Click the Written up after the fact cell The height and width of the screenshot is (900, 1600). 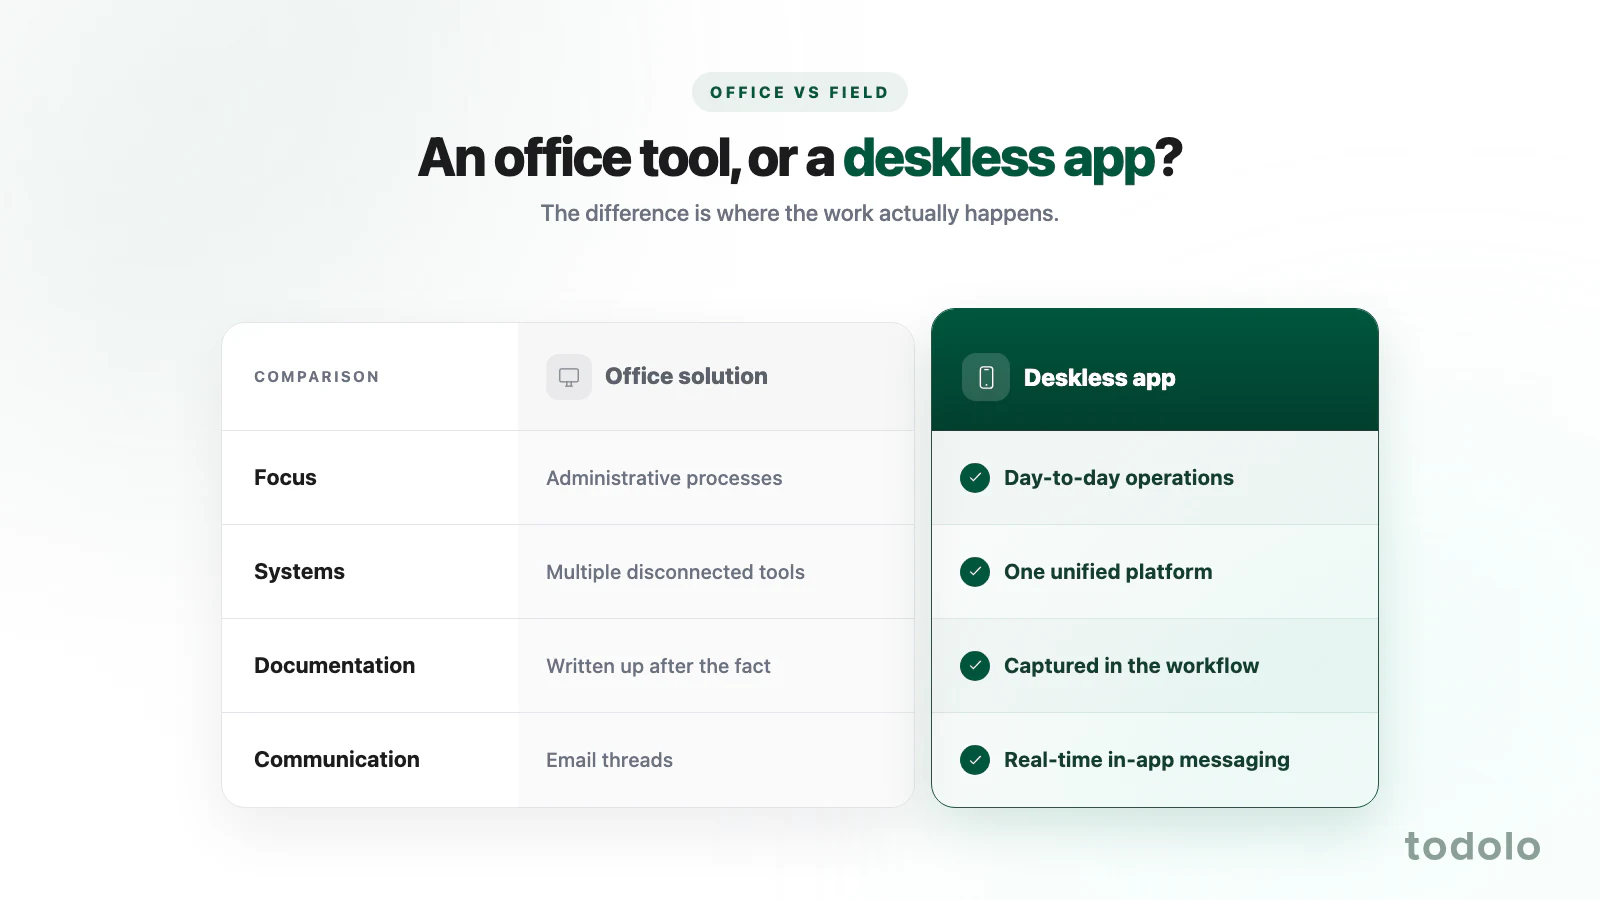pos(716,666)
